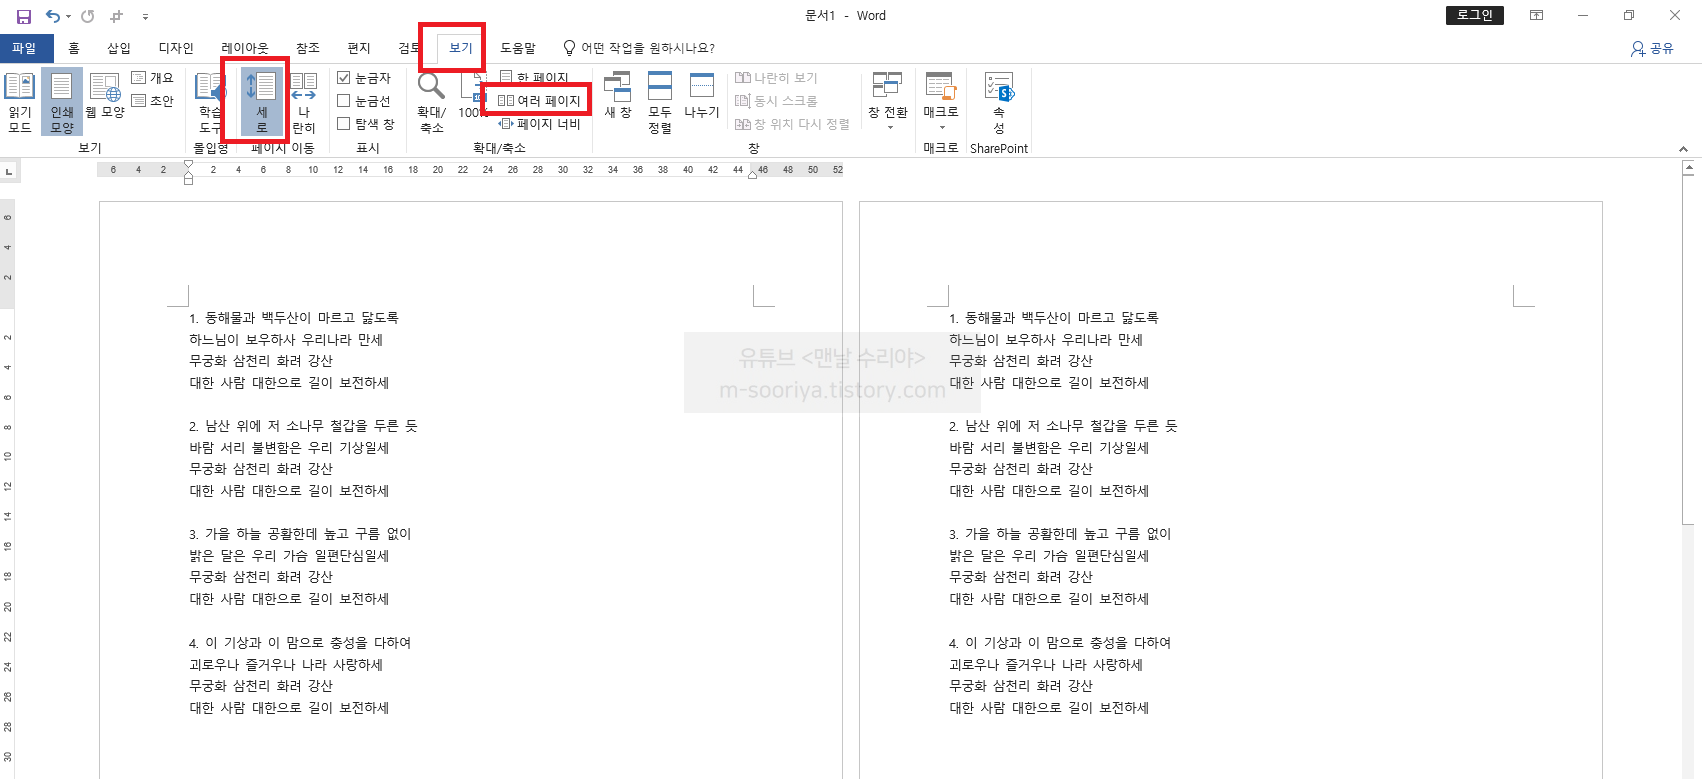Switch to the 디자인 (Design) tab
Image resolution: width=1702 pixels, height=779 pixels.
(x=176, y=48)
